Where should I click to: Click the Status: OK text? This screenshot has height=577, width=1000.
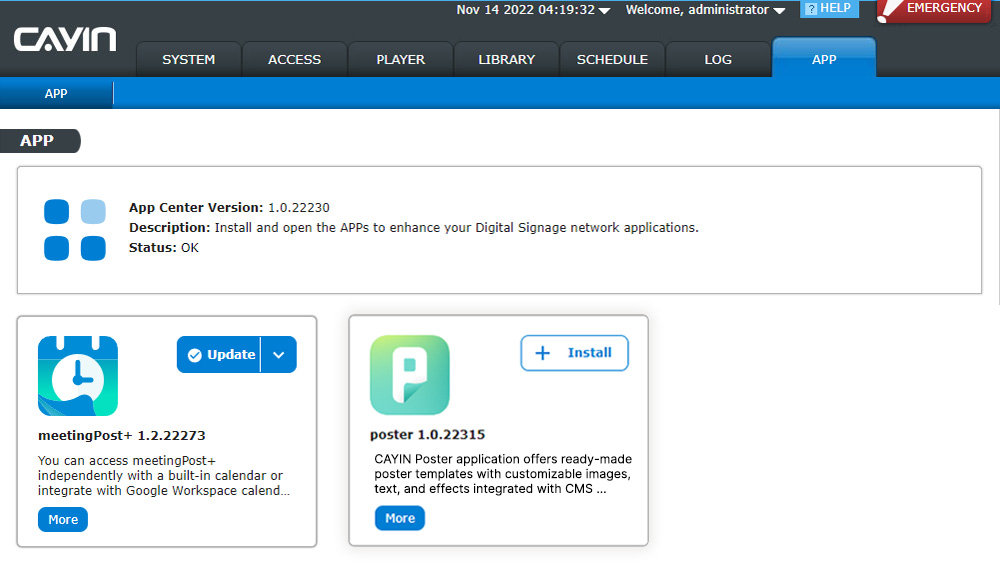164,247
